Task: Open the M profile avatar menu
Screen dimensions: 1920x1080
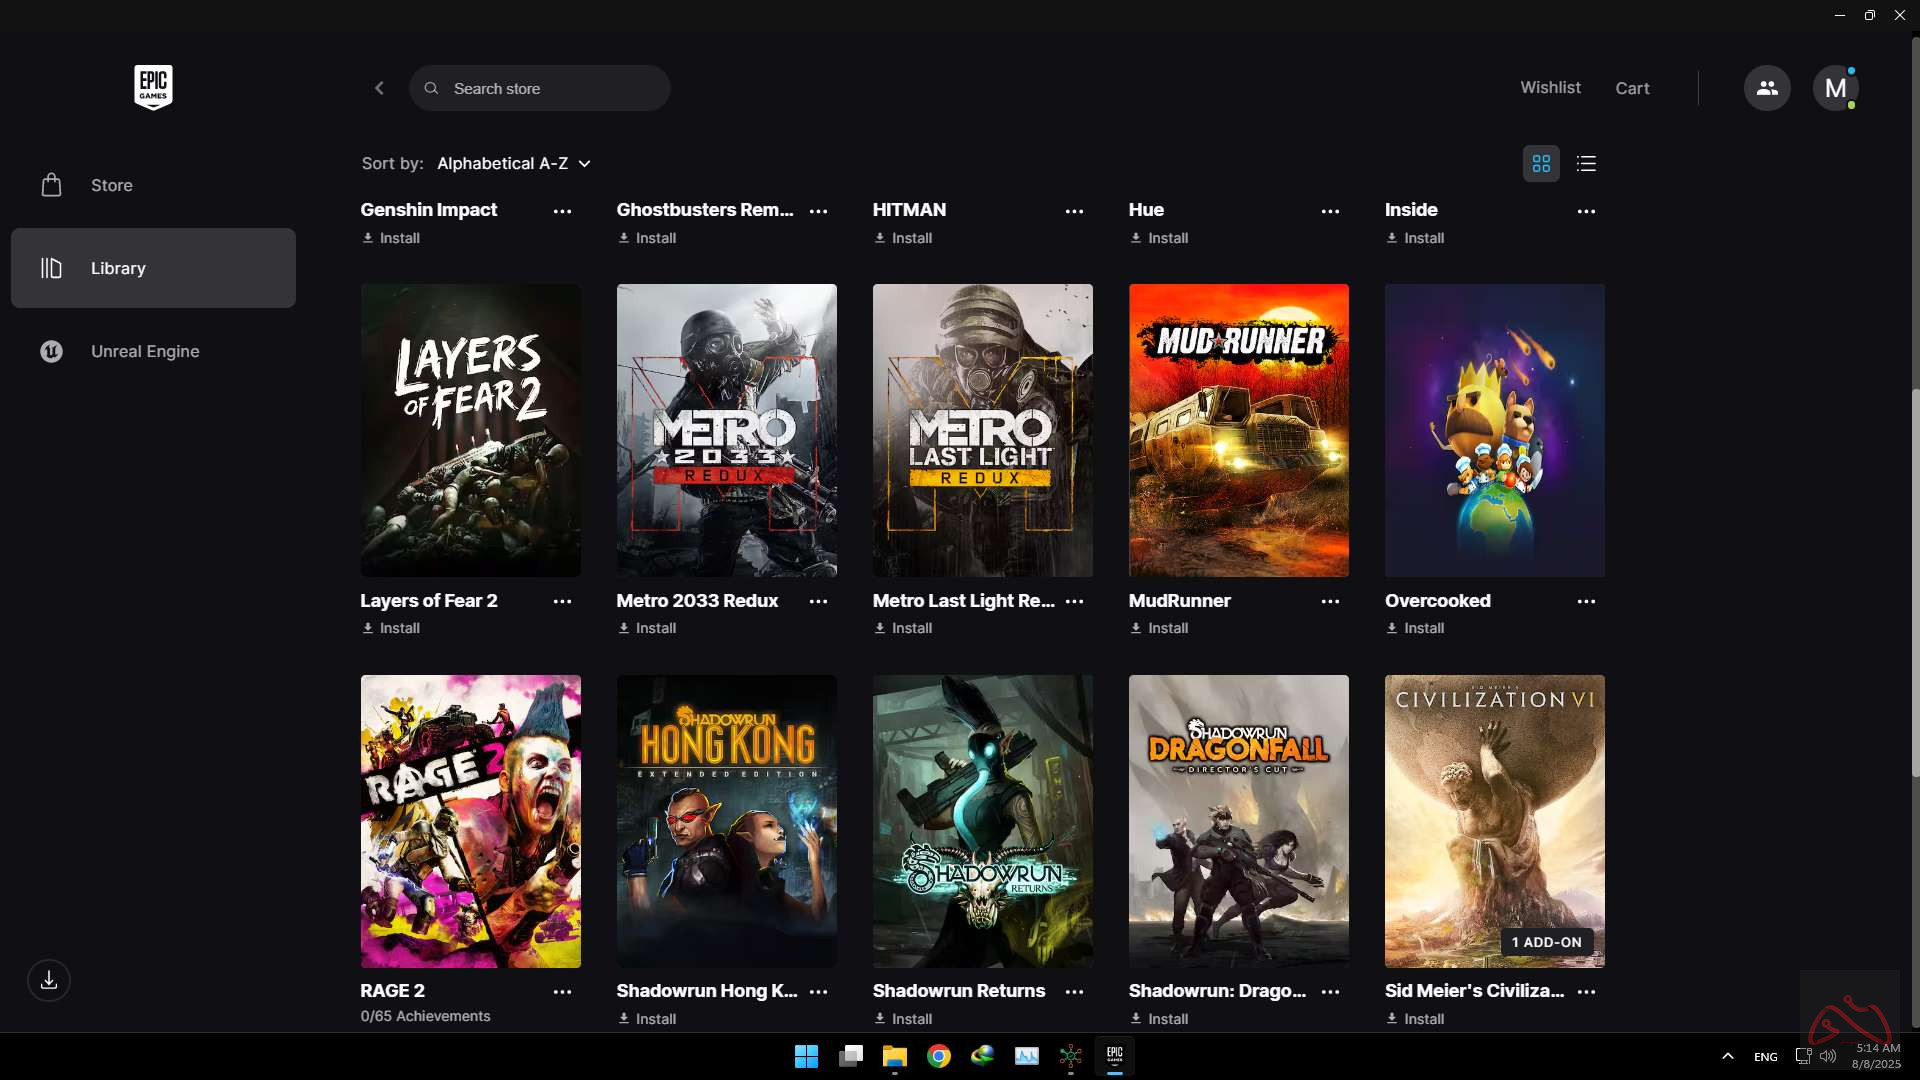Action: (1835, 88)
